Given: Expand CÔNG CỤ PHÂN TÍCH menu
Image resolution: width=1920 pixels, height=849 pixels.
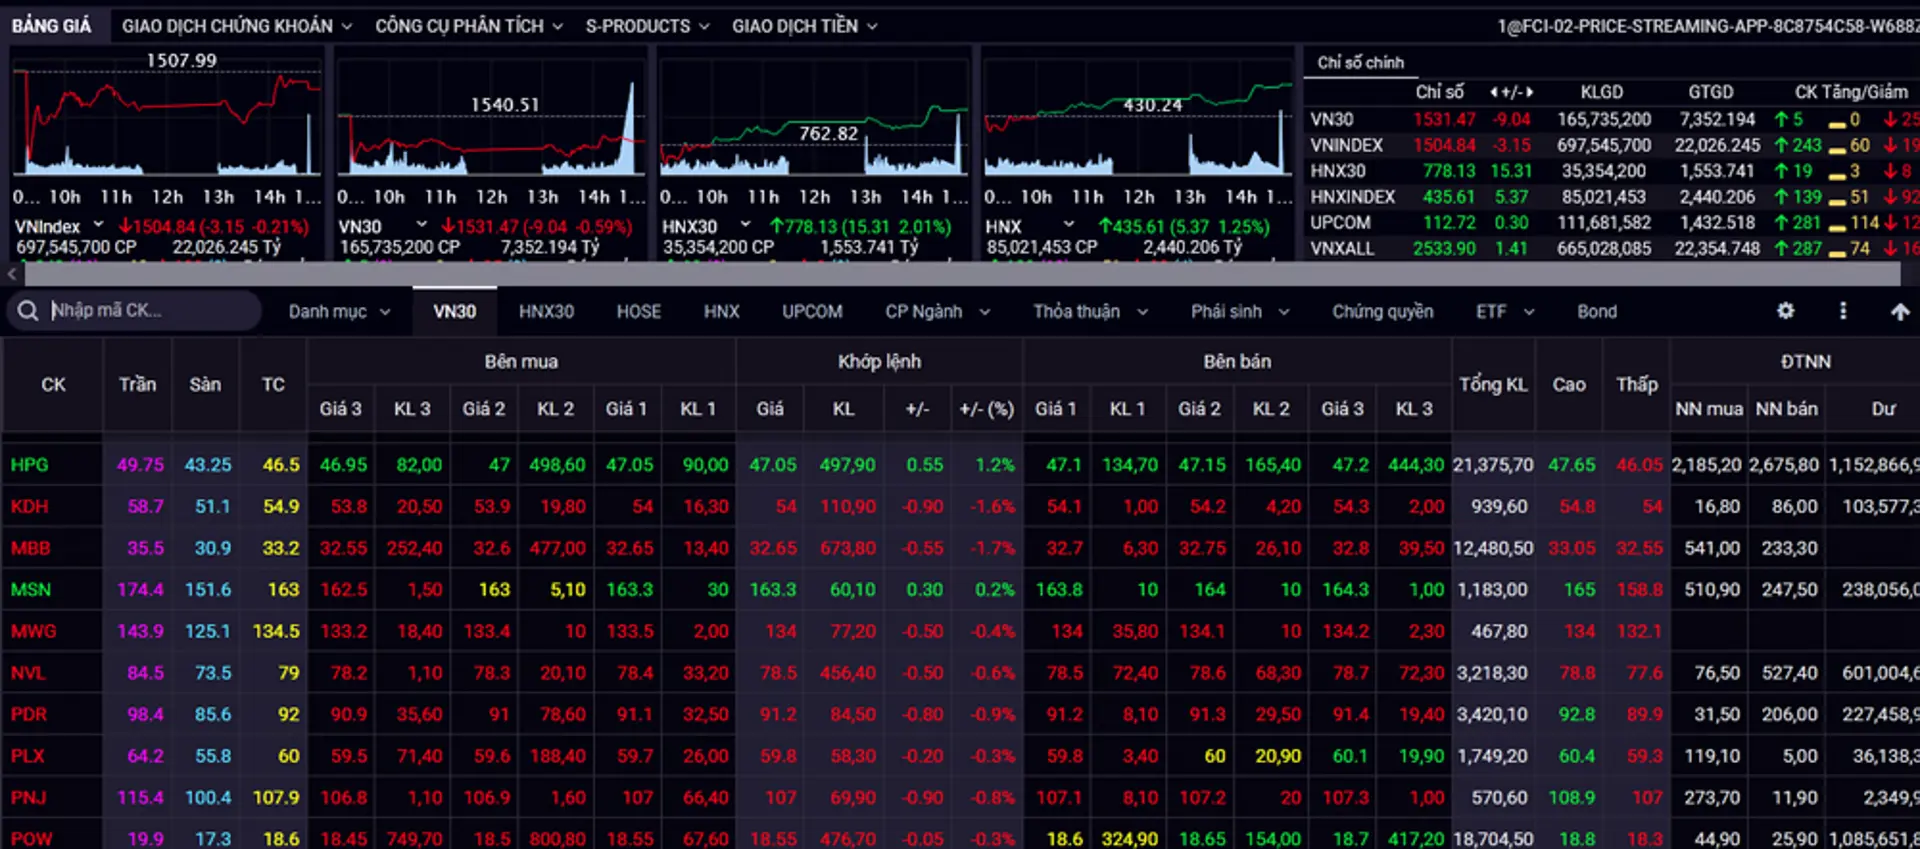Looking at the screenshot, I should click(x=469, y=26).
